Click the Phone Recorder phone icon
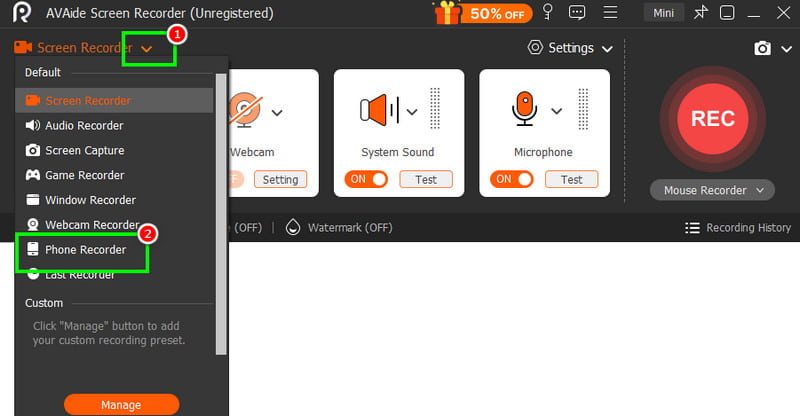The height and width of the screenshot is (416, 800). 33,249
